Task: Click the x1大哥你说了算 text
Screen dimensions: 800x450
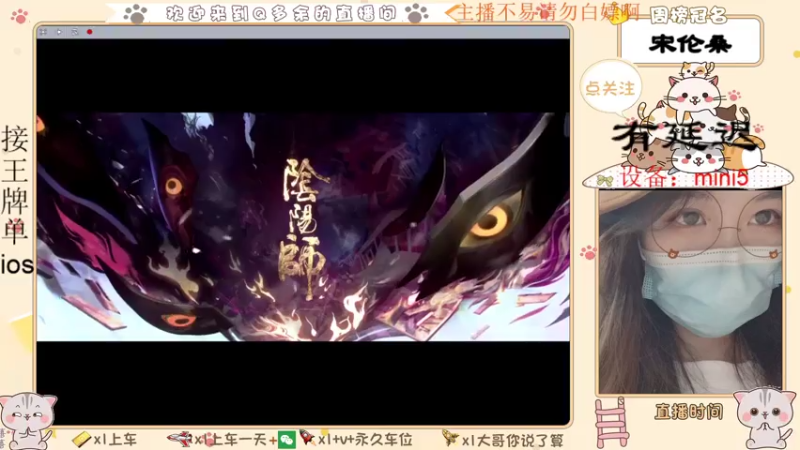Action: click(513, 440)
